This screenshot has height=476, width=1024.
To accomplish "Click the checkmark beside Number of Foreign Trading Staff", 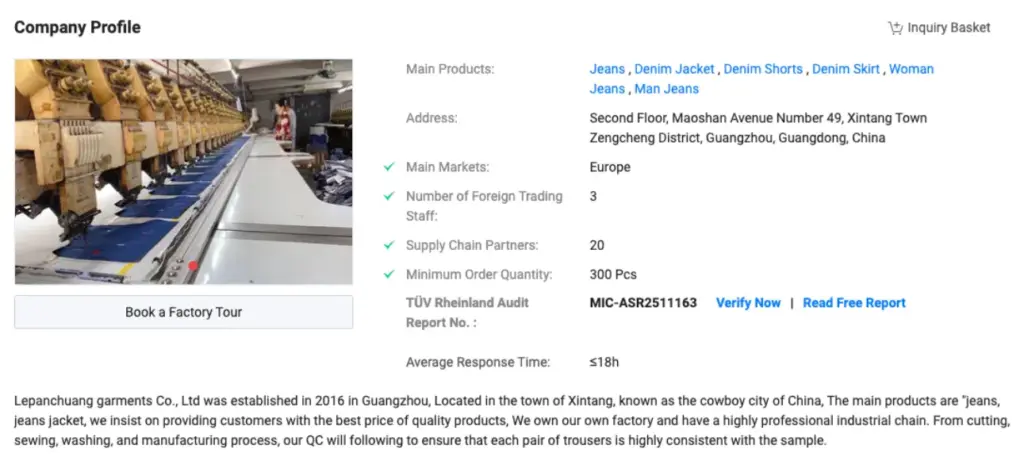I will click(389, 196).
